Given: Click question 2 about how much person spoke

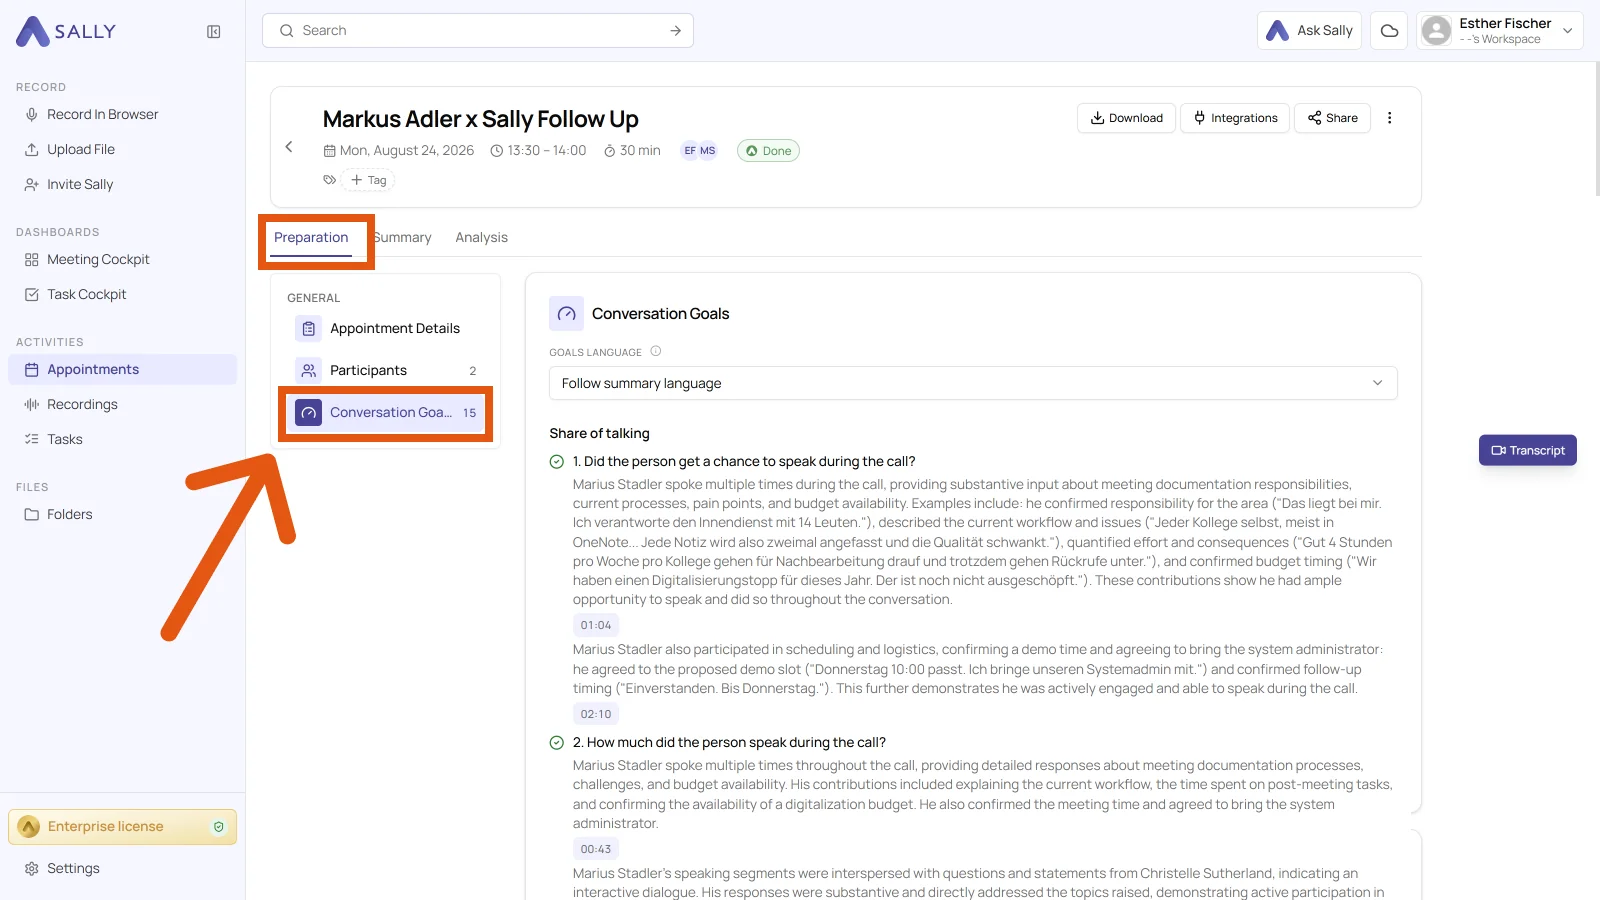Looking at the screenshot, I should (729, 743).
